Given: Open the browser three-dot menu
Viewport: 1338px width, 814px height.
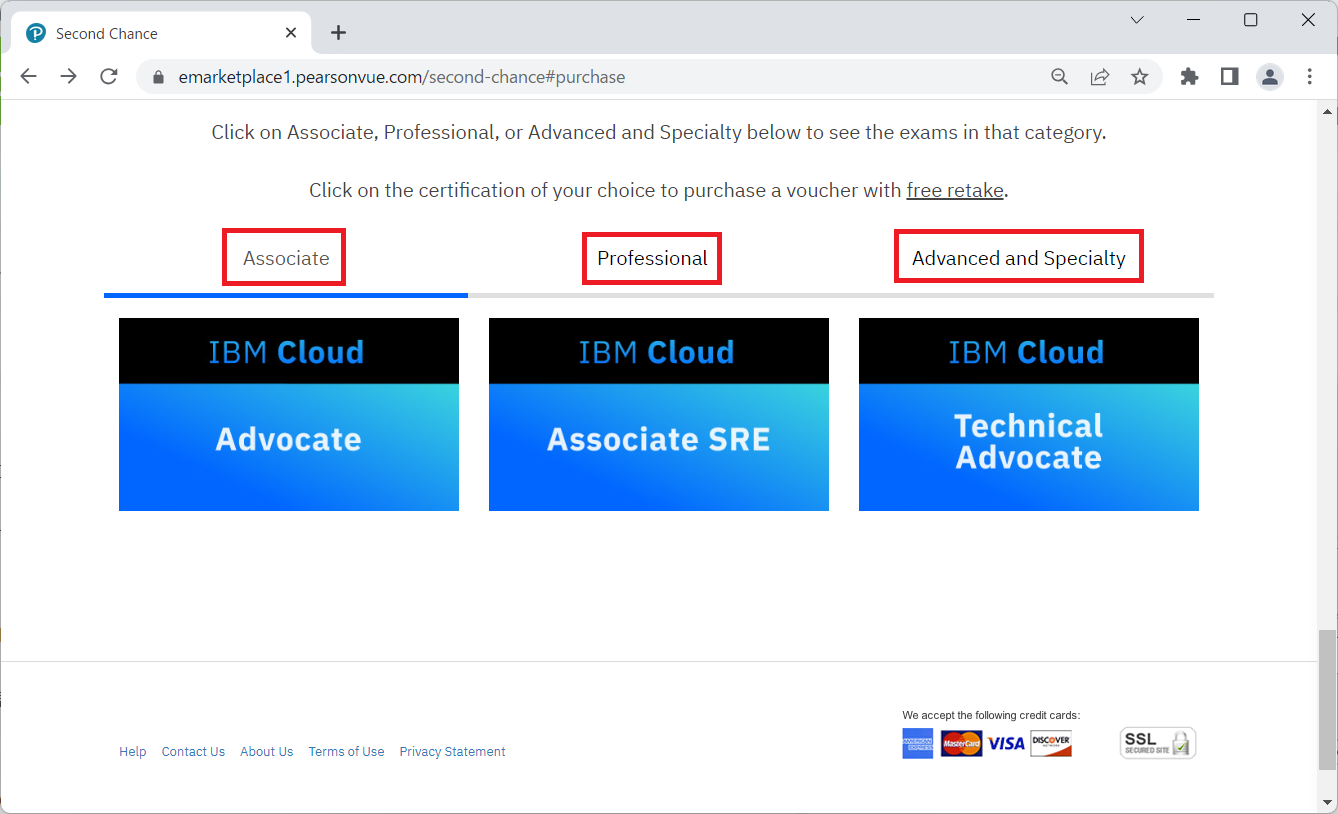Looking at the screenshot, I should pos(1309,76).
